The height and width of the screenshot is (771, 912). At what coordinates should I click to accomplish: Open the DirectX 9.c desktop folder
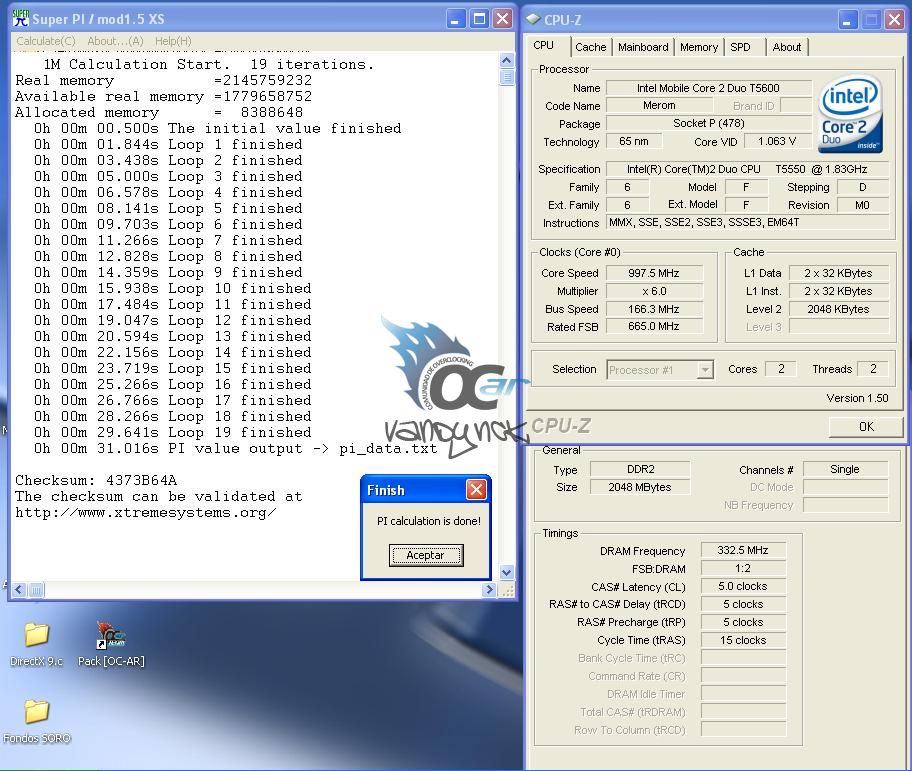(36, 643)
